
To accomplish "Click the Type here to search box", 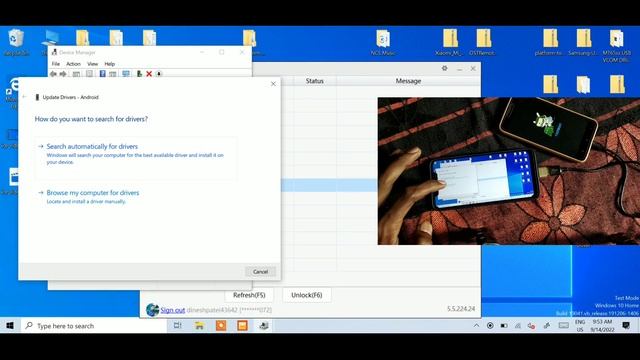I will (94, 326).
